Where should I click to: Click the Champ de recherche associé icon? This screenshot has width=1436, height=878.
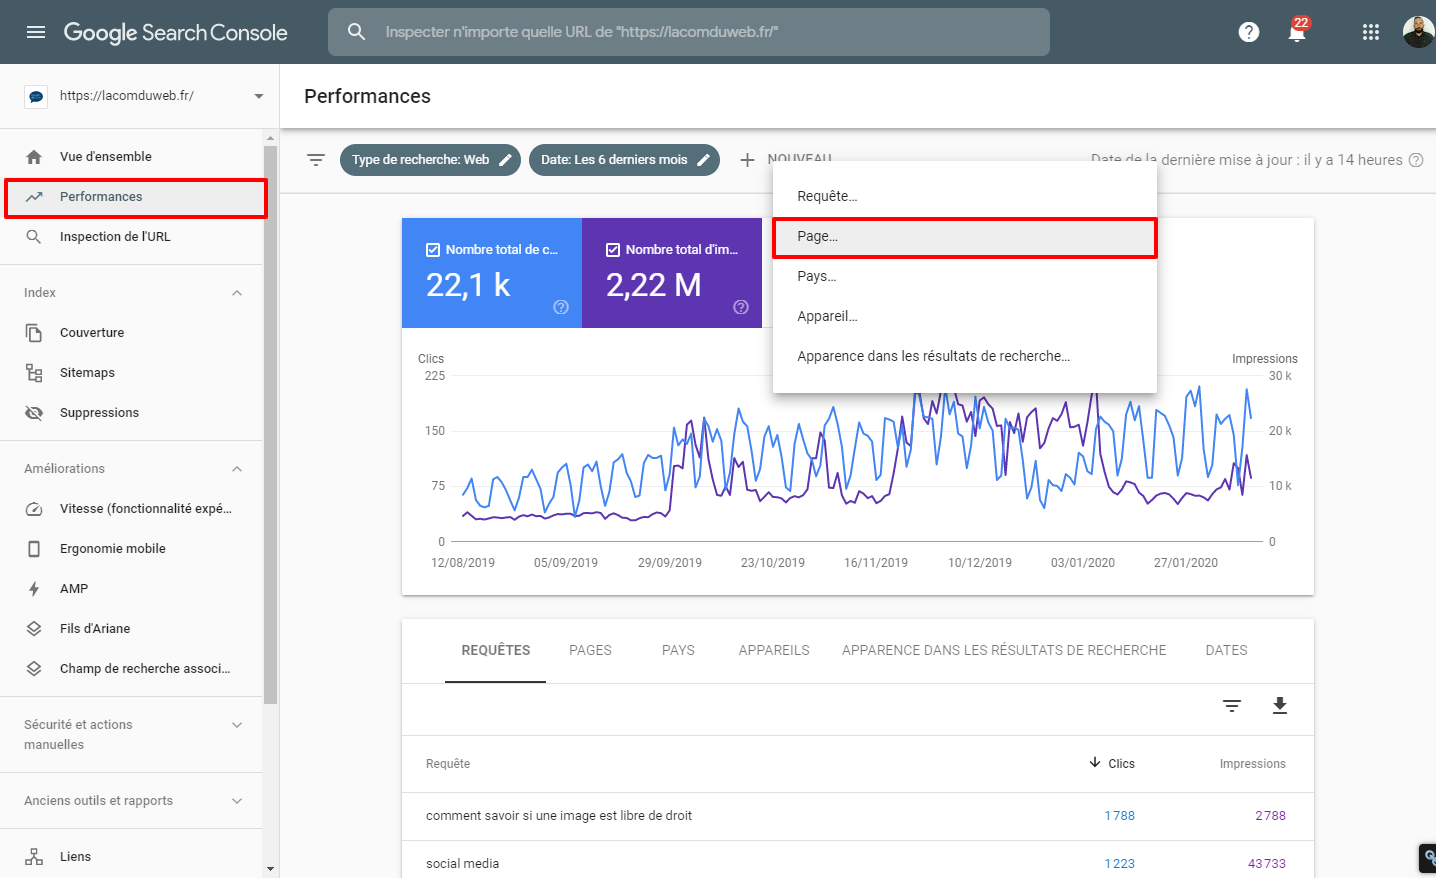(34, 669)
